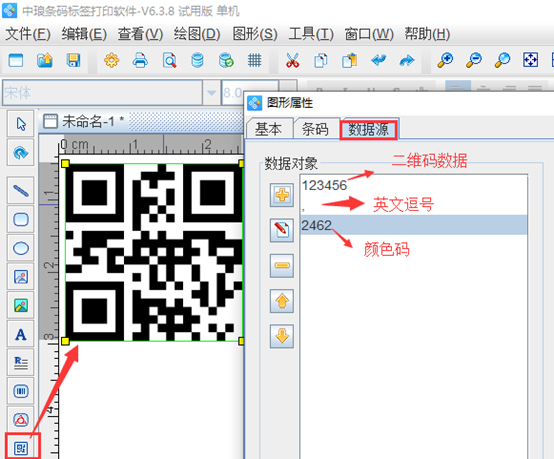
Task: Select the rich text tool
Action: point(21,363)
